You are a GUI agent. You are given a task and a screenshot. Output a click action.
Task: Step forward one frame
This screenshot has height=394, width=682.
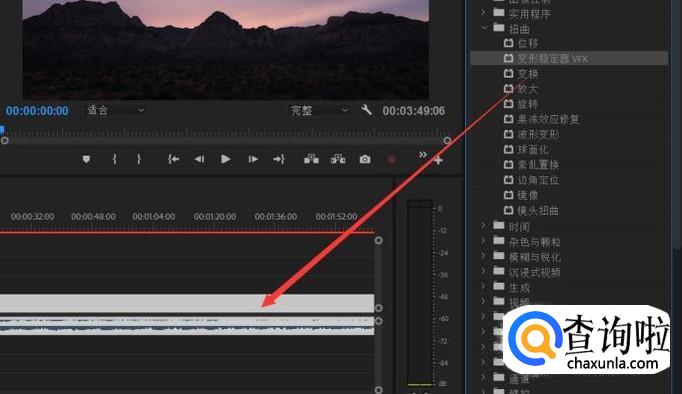coord(253,160)
